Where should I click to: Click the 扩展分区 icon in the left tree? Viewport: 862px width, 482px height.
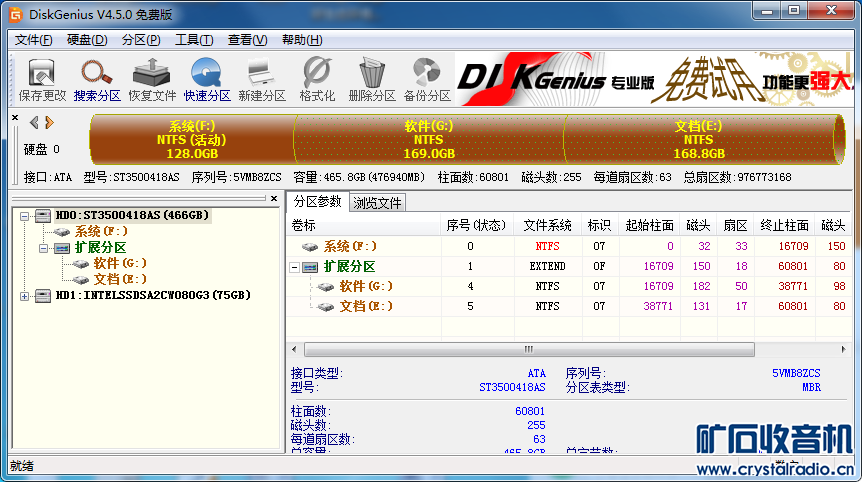[x=62, y=248]
